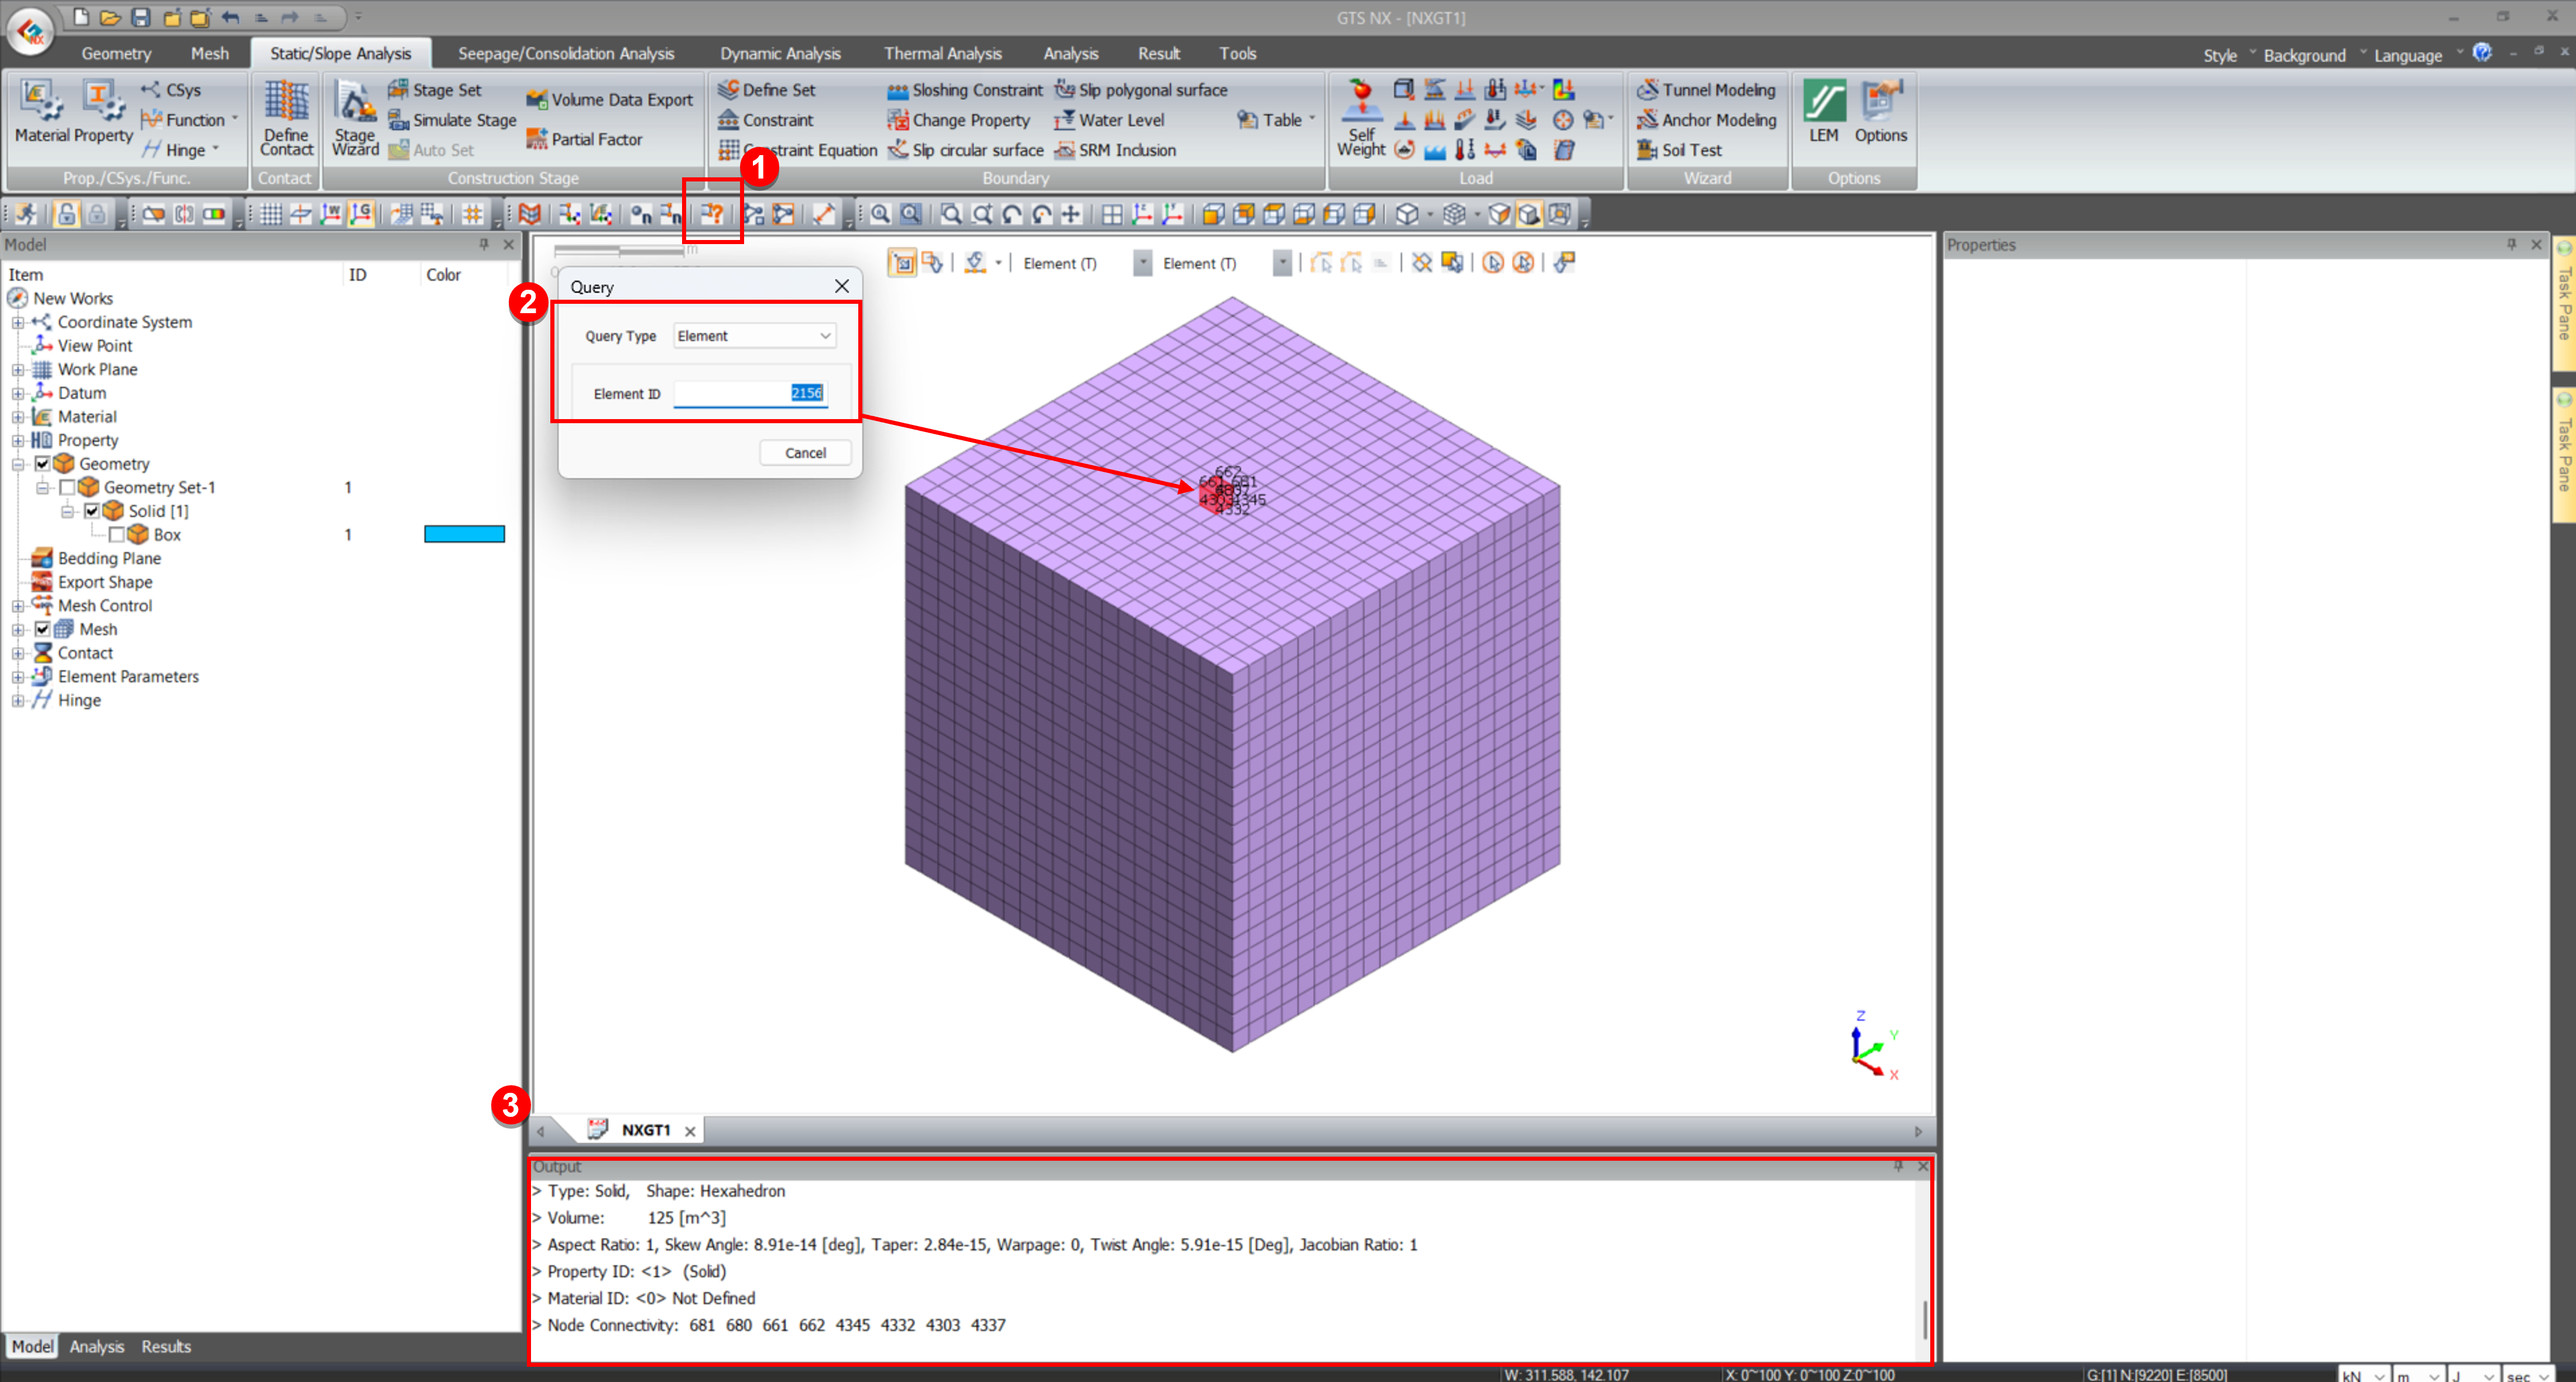This screenshot has width=2576, height=1382.
Task: Switch to the Results bottom tab
Action: 166,1347
